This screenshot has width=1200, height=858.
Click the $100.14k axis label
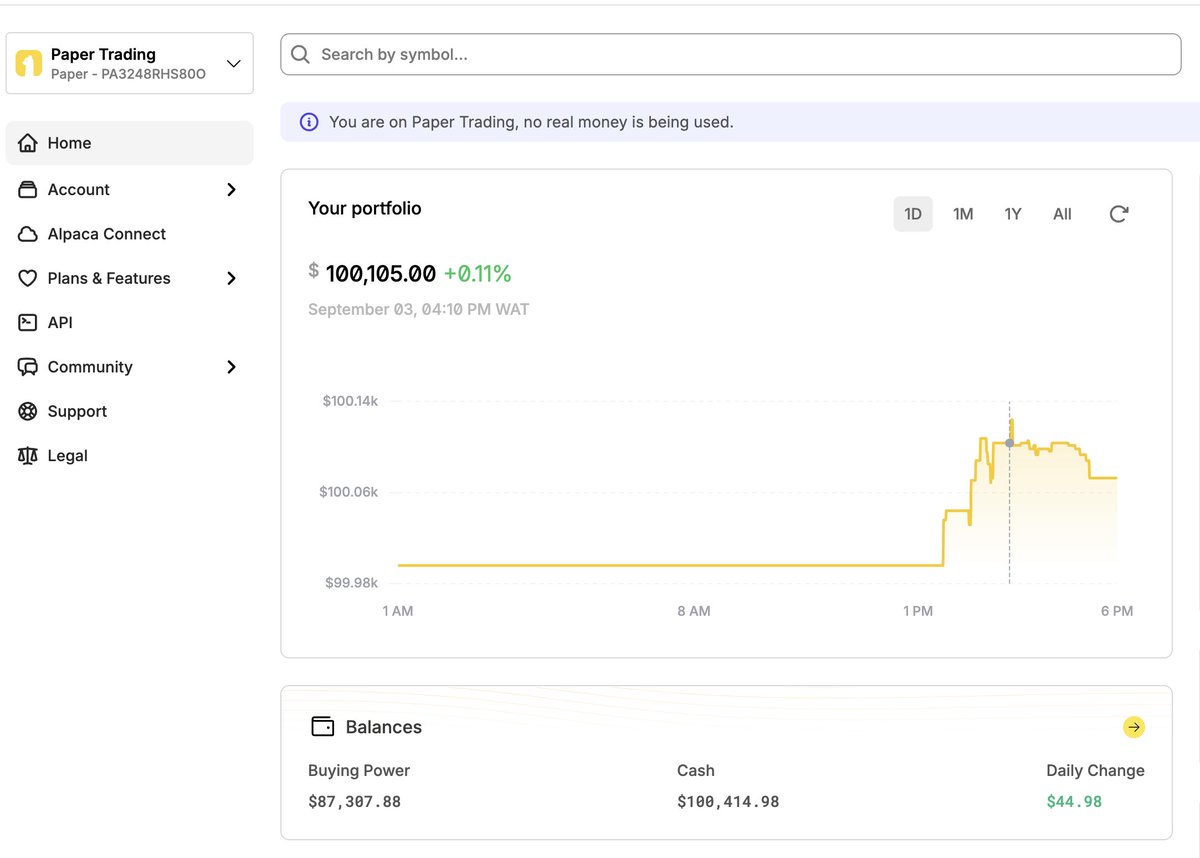point(350,401)
